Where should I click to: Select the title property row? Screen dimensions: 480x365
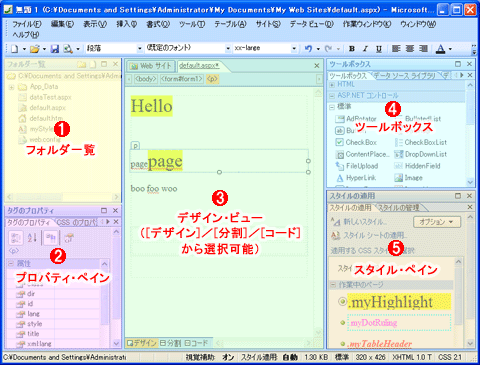pos(58,334)
